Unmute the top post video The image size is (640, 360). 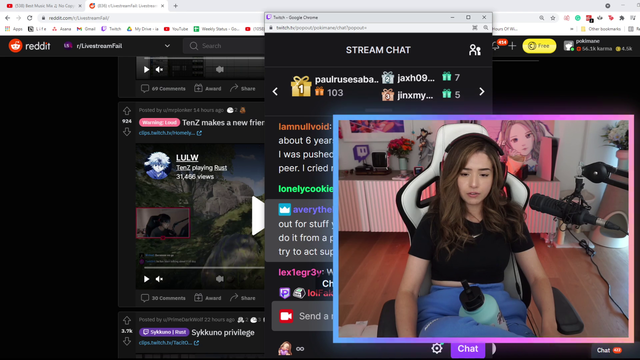pos(159,69)
